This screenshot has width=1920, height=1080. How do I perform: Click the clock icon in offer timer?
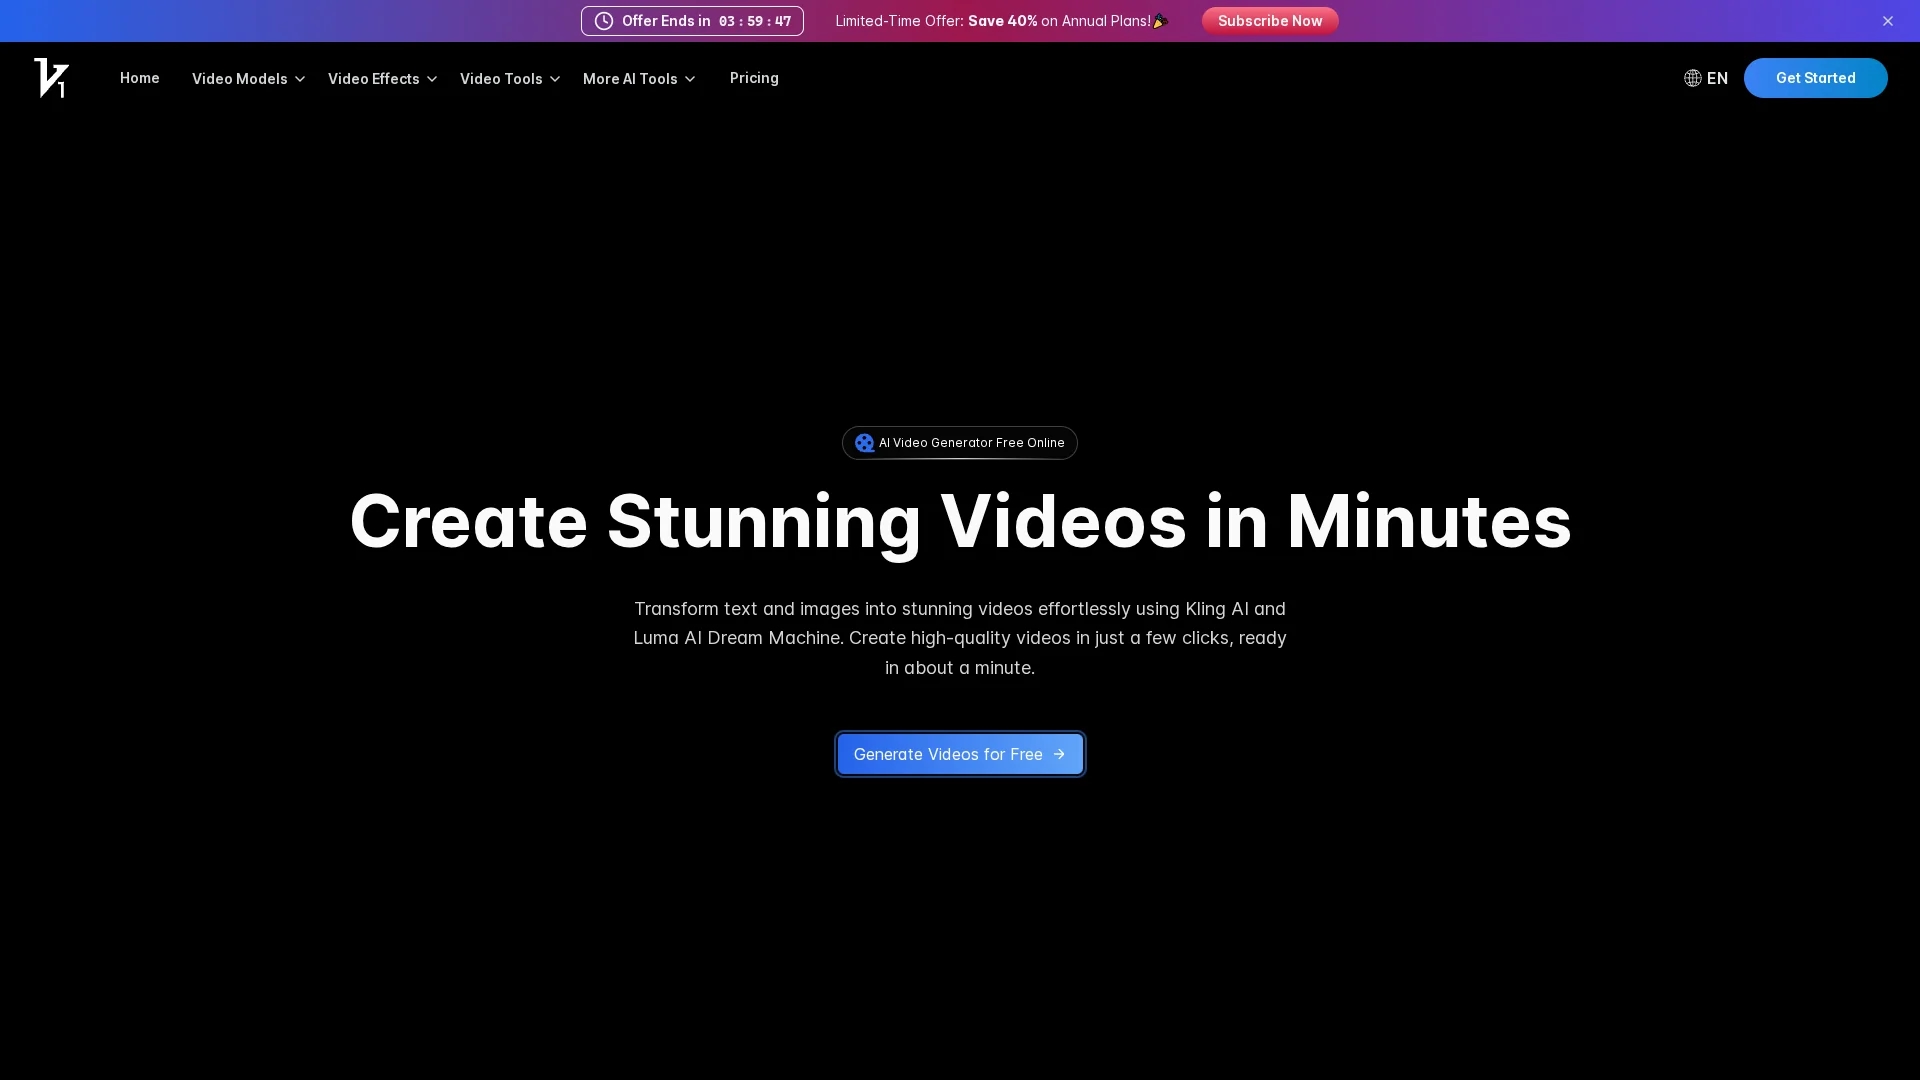[x=604, y=21]
